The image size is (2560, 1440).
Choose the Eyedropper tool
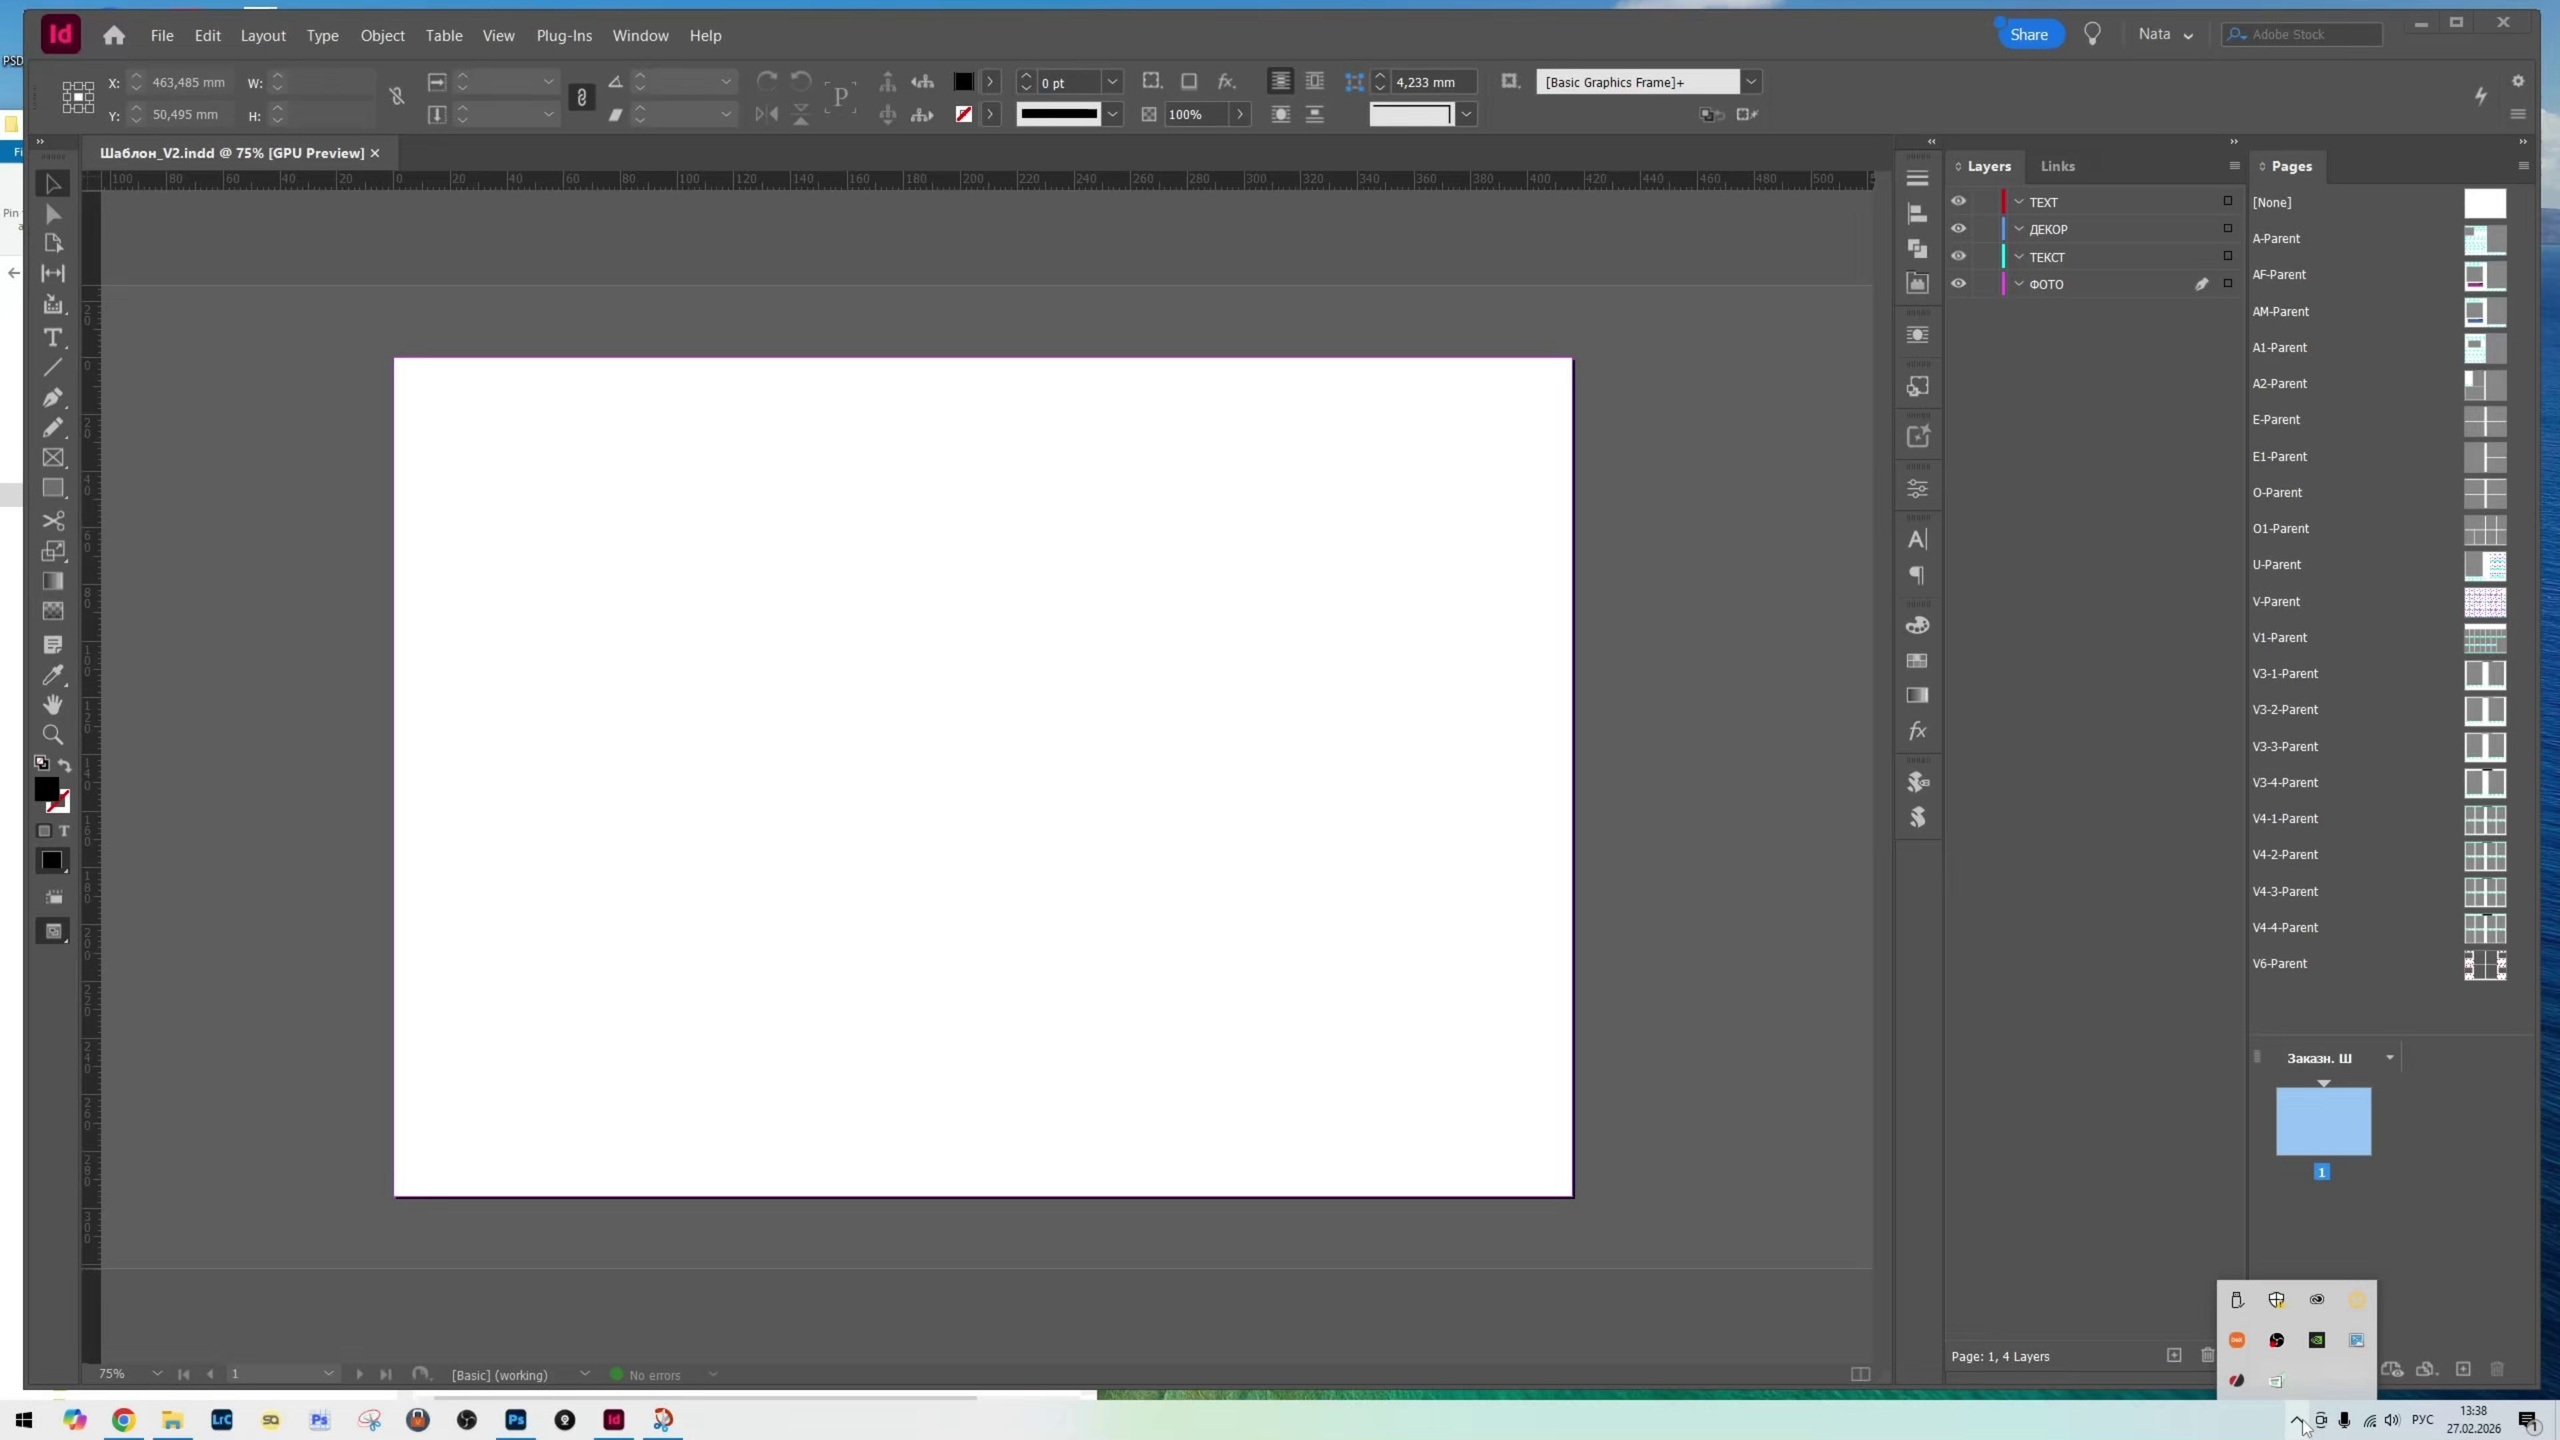tap(53, 675)
